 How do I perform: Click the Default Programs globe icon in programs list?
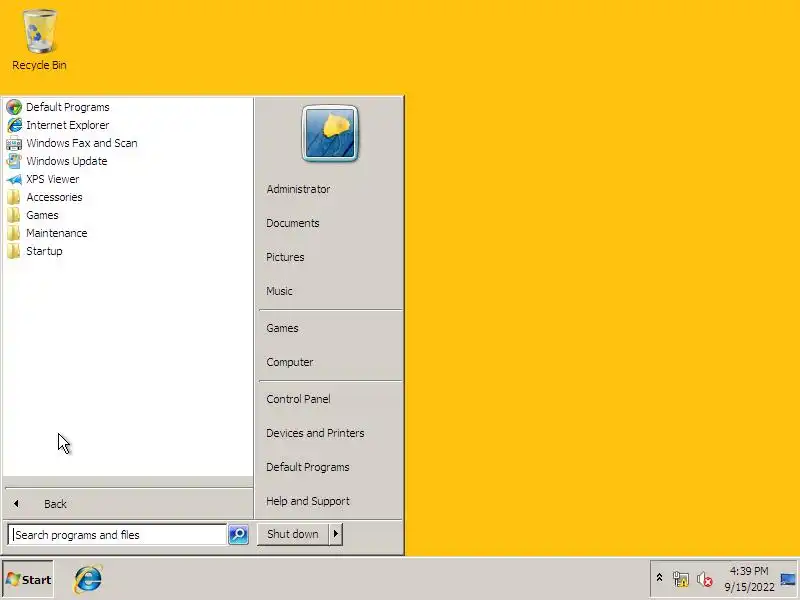[14, 107]
